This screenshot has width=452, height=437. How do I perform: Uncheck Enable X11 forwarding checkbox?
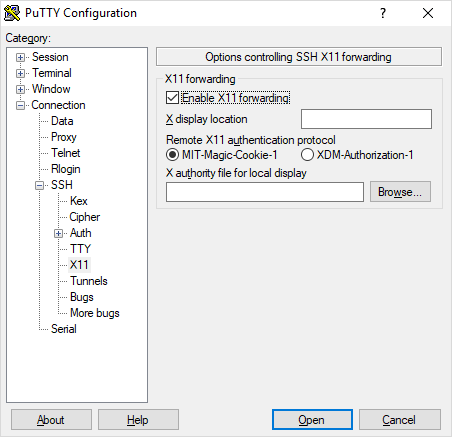(172, 98)
